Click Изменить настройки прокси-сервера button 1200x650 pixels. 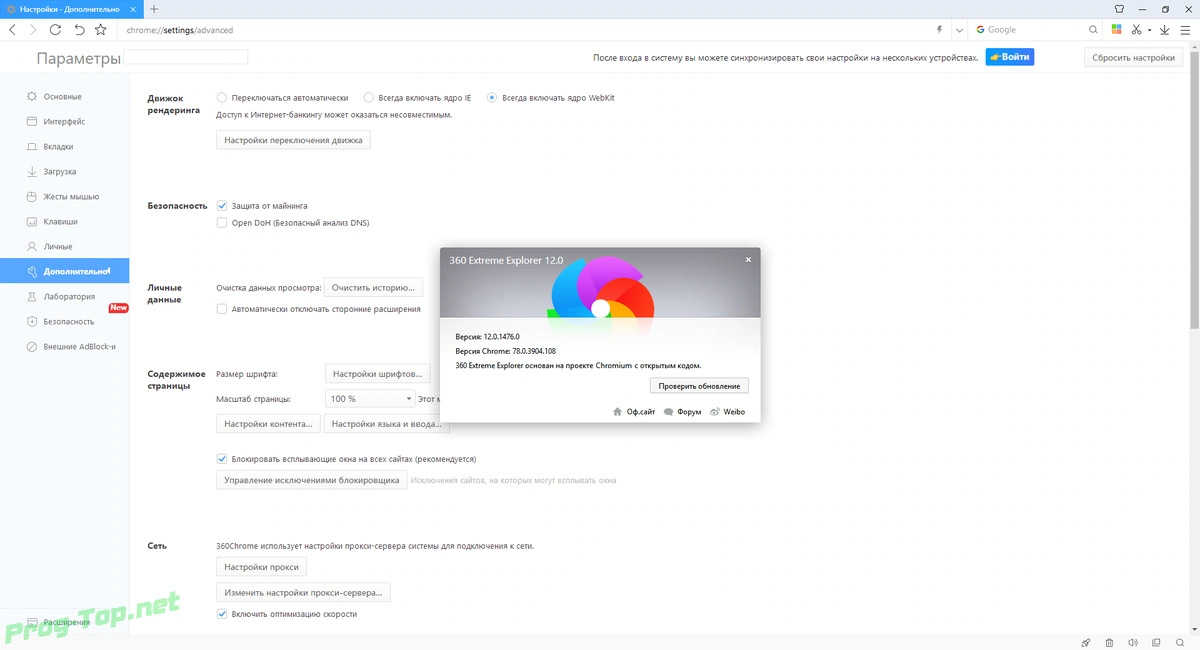[x=303, y=593]
